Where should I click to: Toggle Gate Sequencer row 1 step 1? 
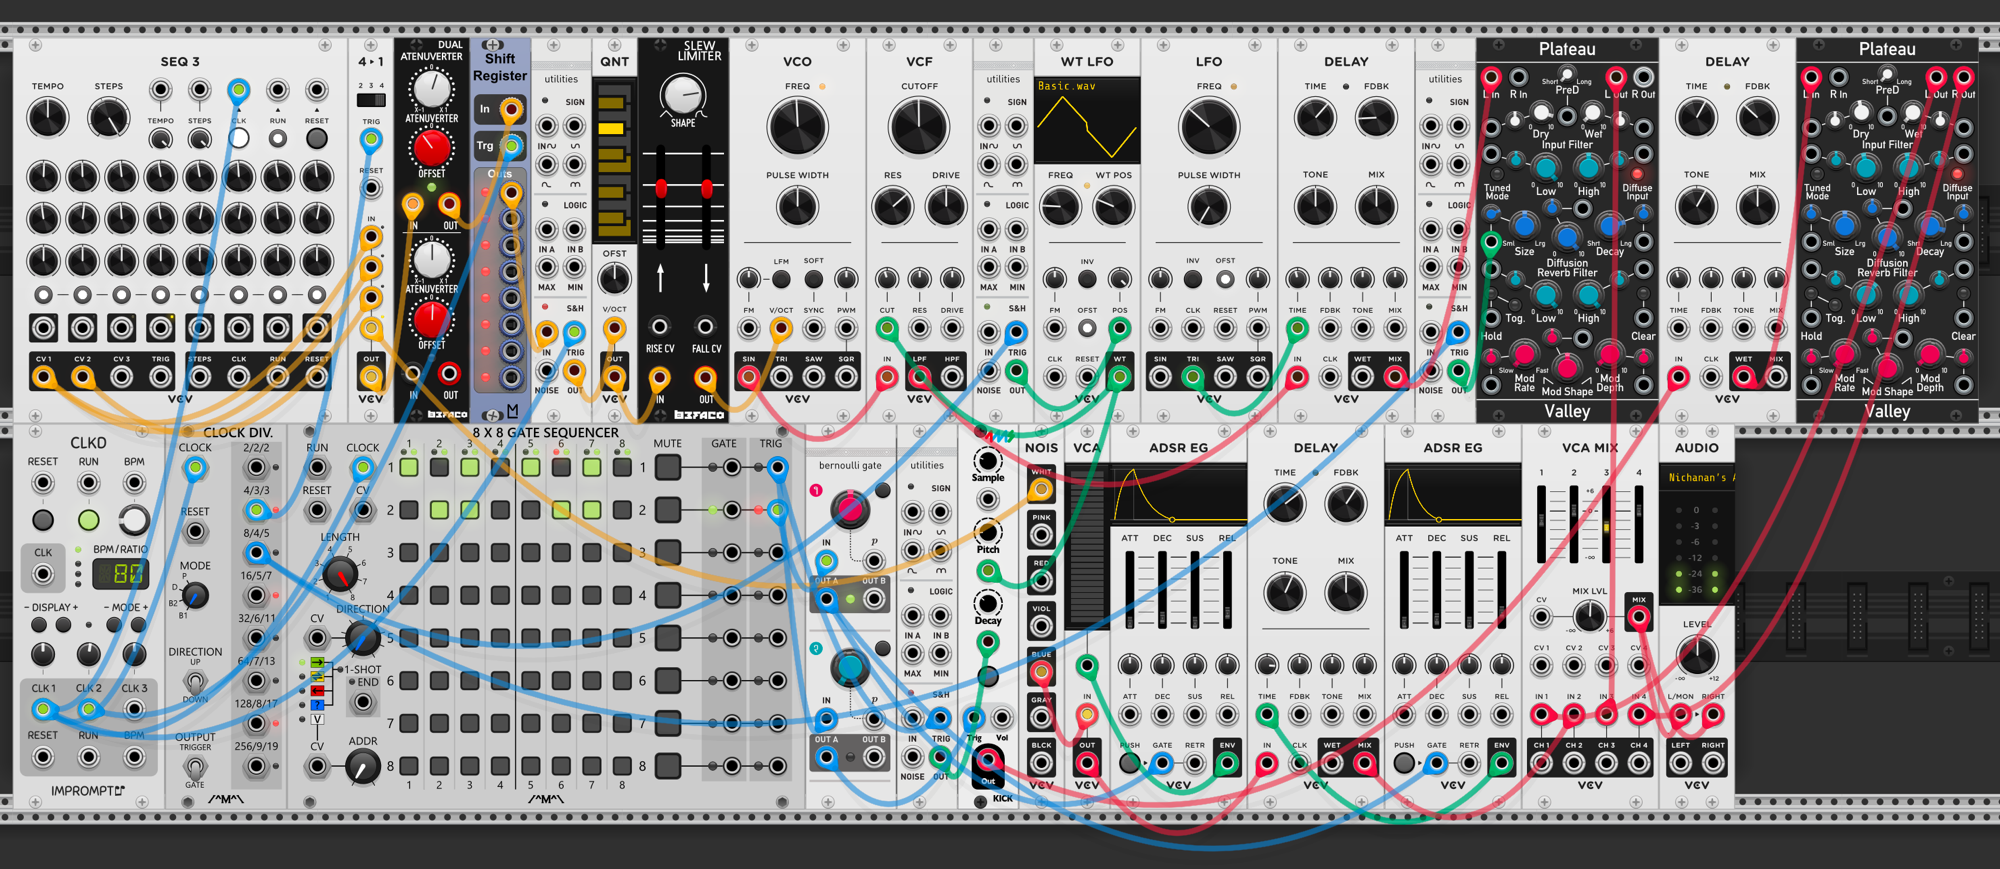click(x=408, y=467)
